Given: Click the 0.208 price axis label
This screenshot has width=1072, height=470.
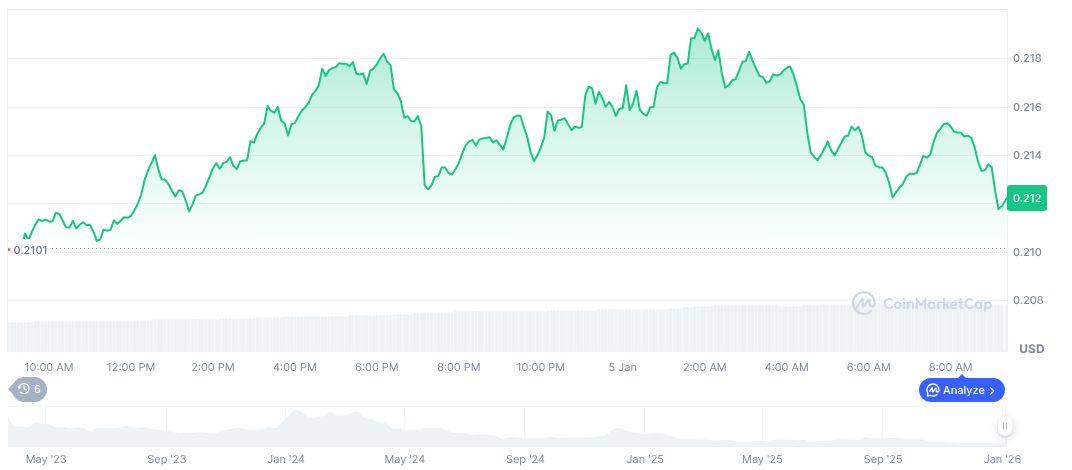Looking at the screenshot, I should (x=1029, y=300).
